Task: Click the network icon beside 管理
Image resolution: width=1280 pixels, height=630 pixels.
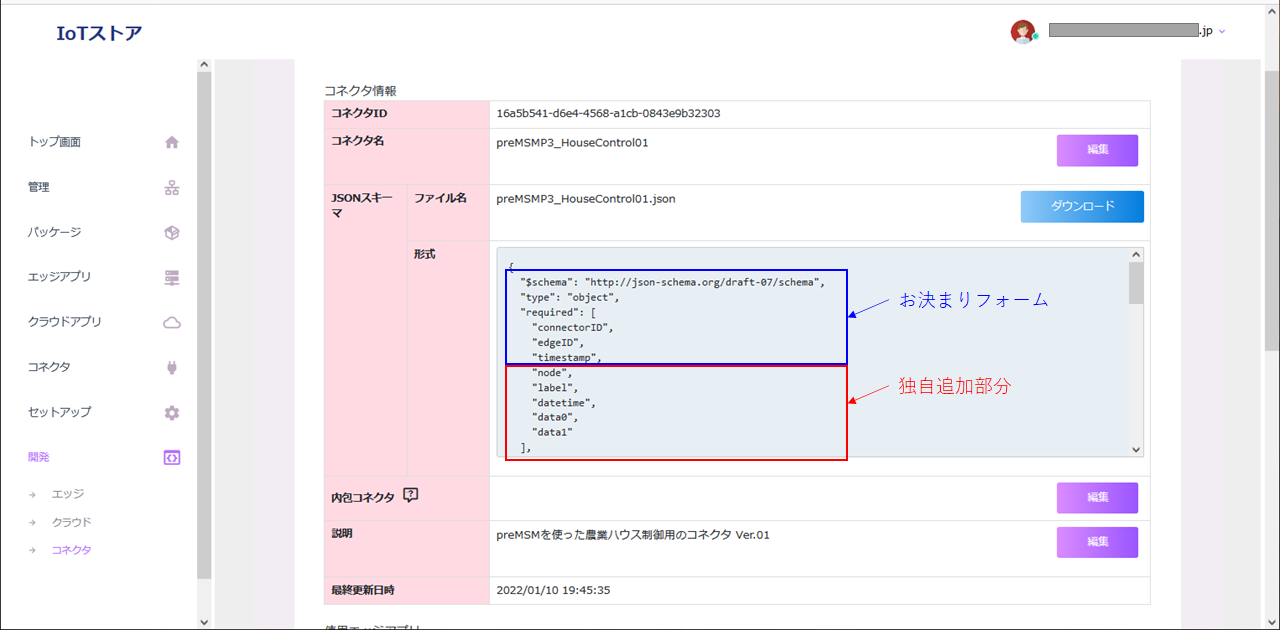Action: [171, 187]
